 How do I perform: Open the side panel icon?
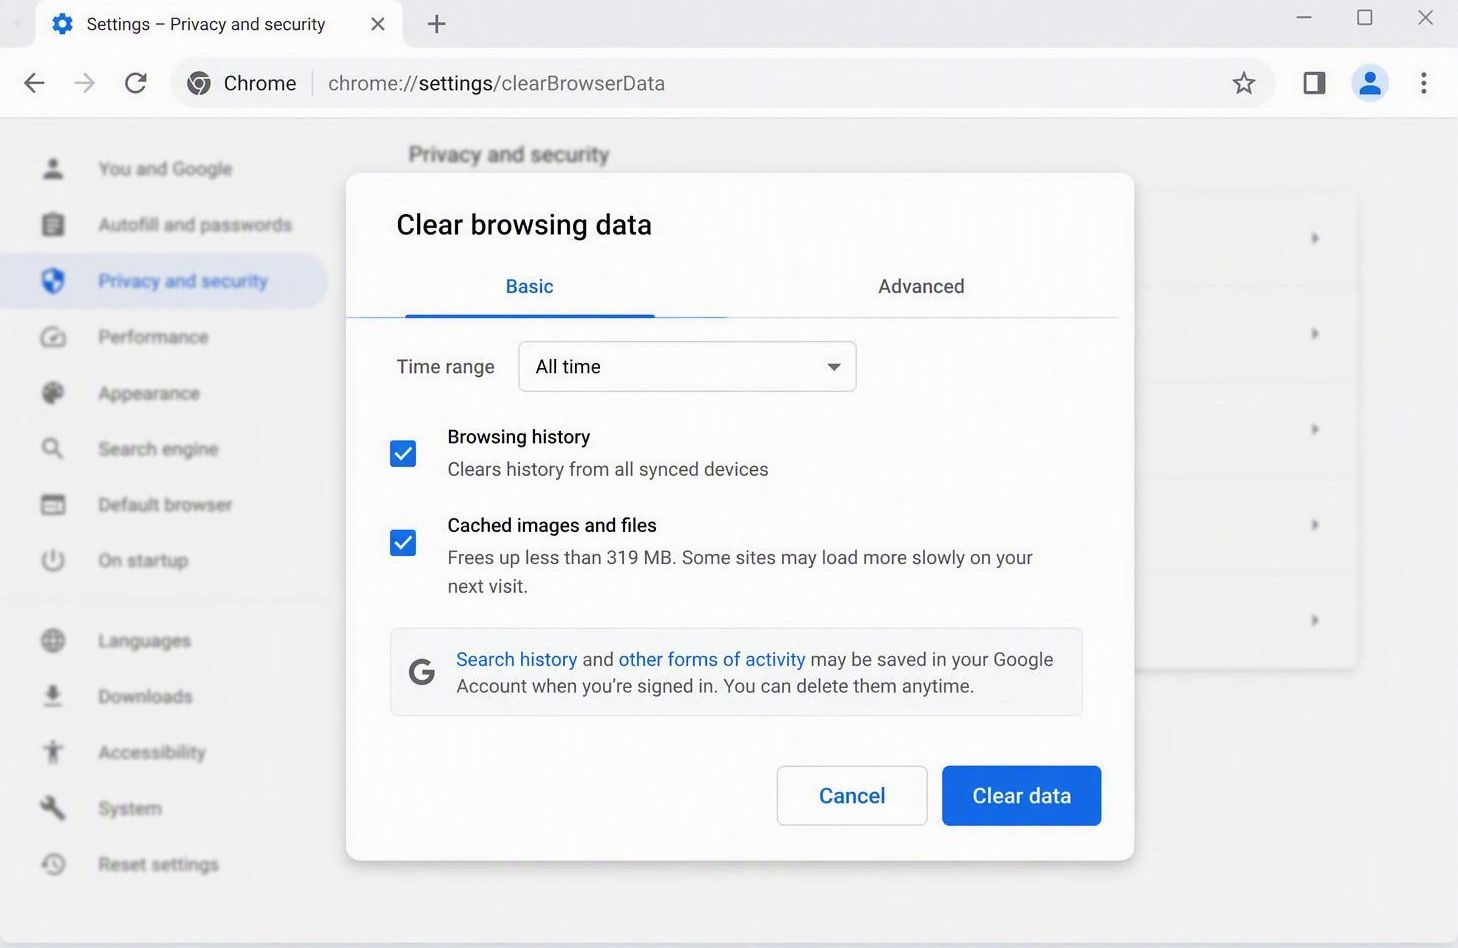[x=1314, y=83]
